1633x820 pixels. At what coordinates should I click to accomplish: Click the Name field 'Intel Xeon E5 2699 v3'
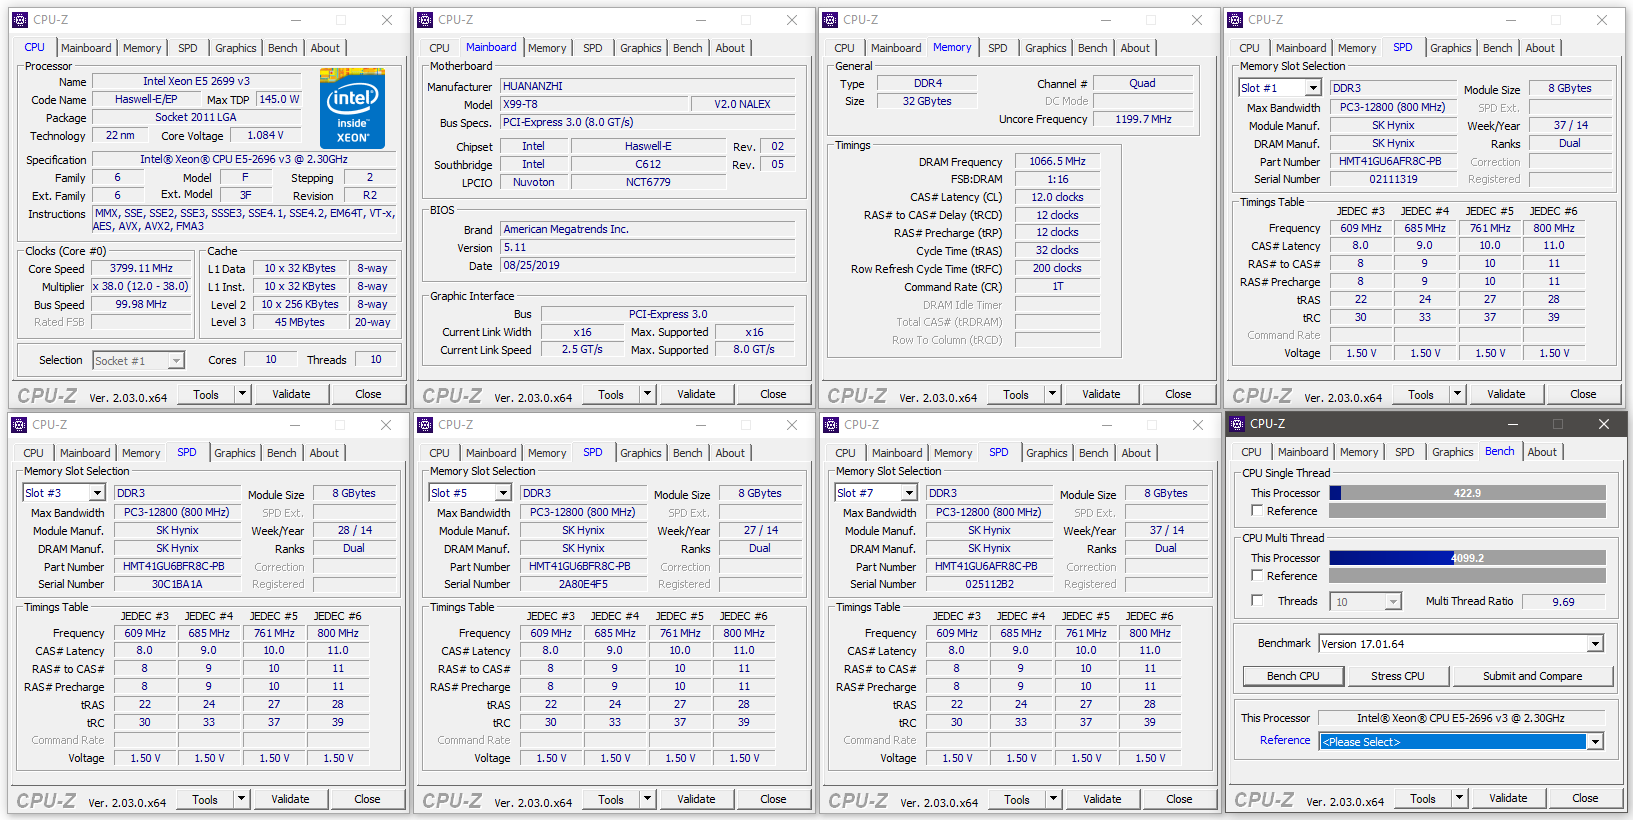tap(196, 82)
